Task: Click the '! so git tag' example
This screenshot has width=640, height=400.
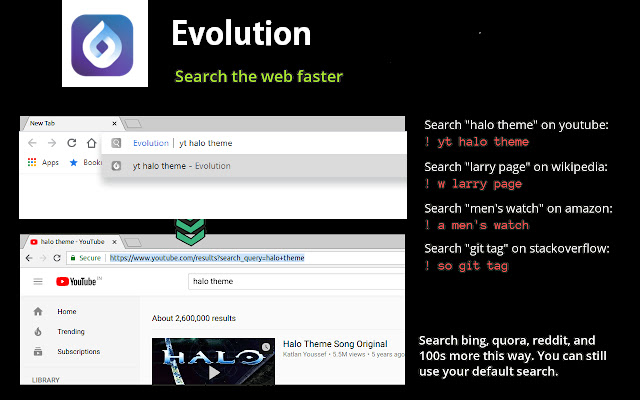Action: (x=466, y=266)
